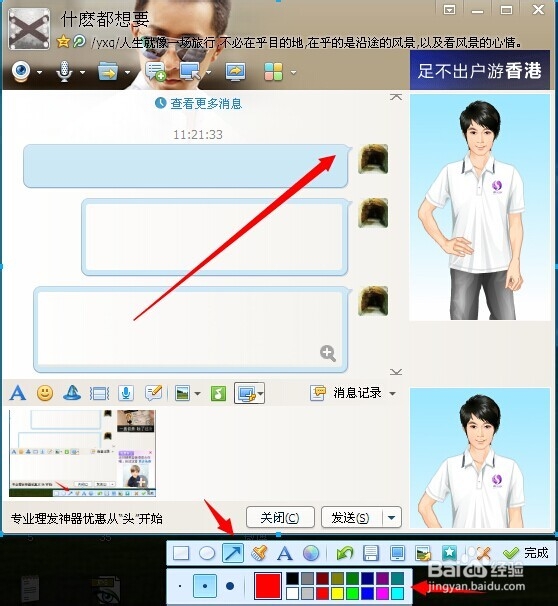
Task: Expand the remote desktop dropdown arrow
Action: point(209,72)
